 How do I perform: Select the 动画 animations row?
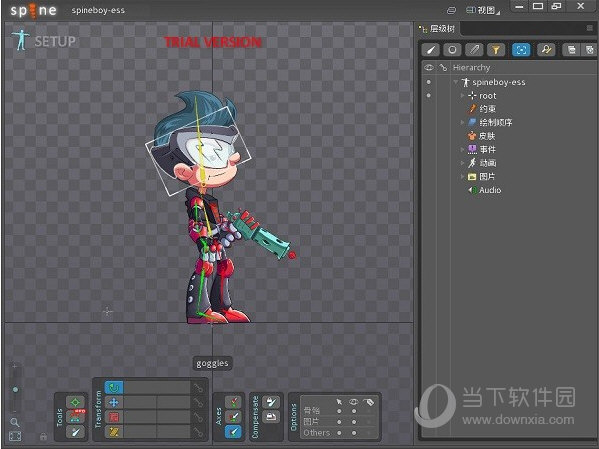(482, 163)
